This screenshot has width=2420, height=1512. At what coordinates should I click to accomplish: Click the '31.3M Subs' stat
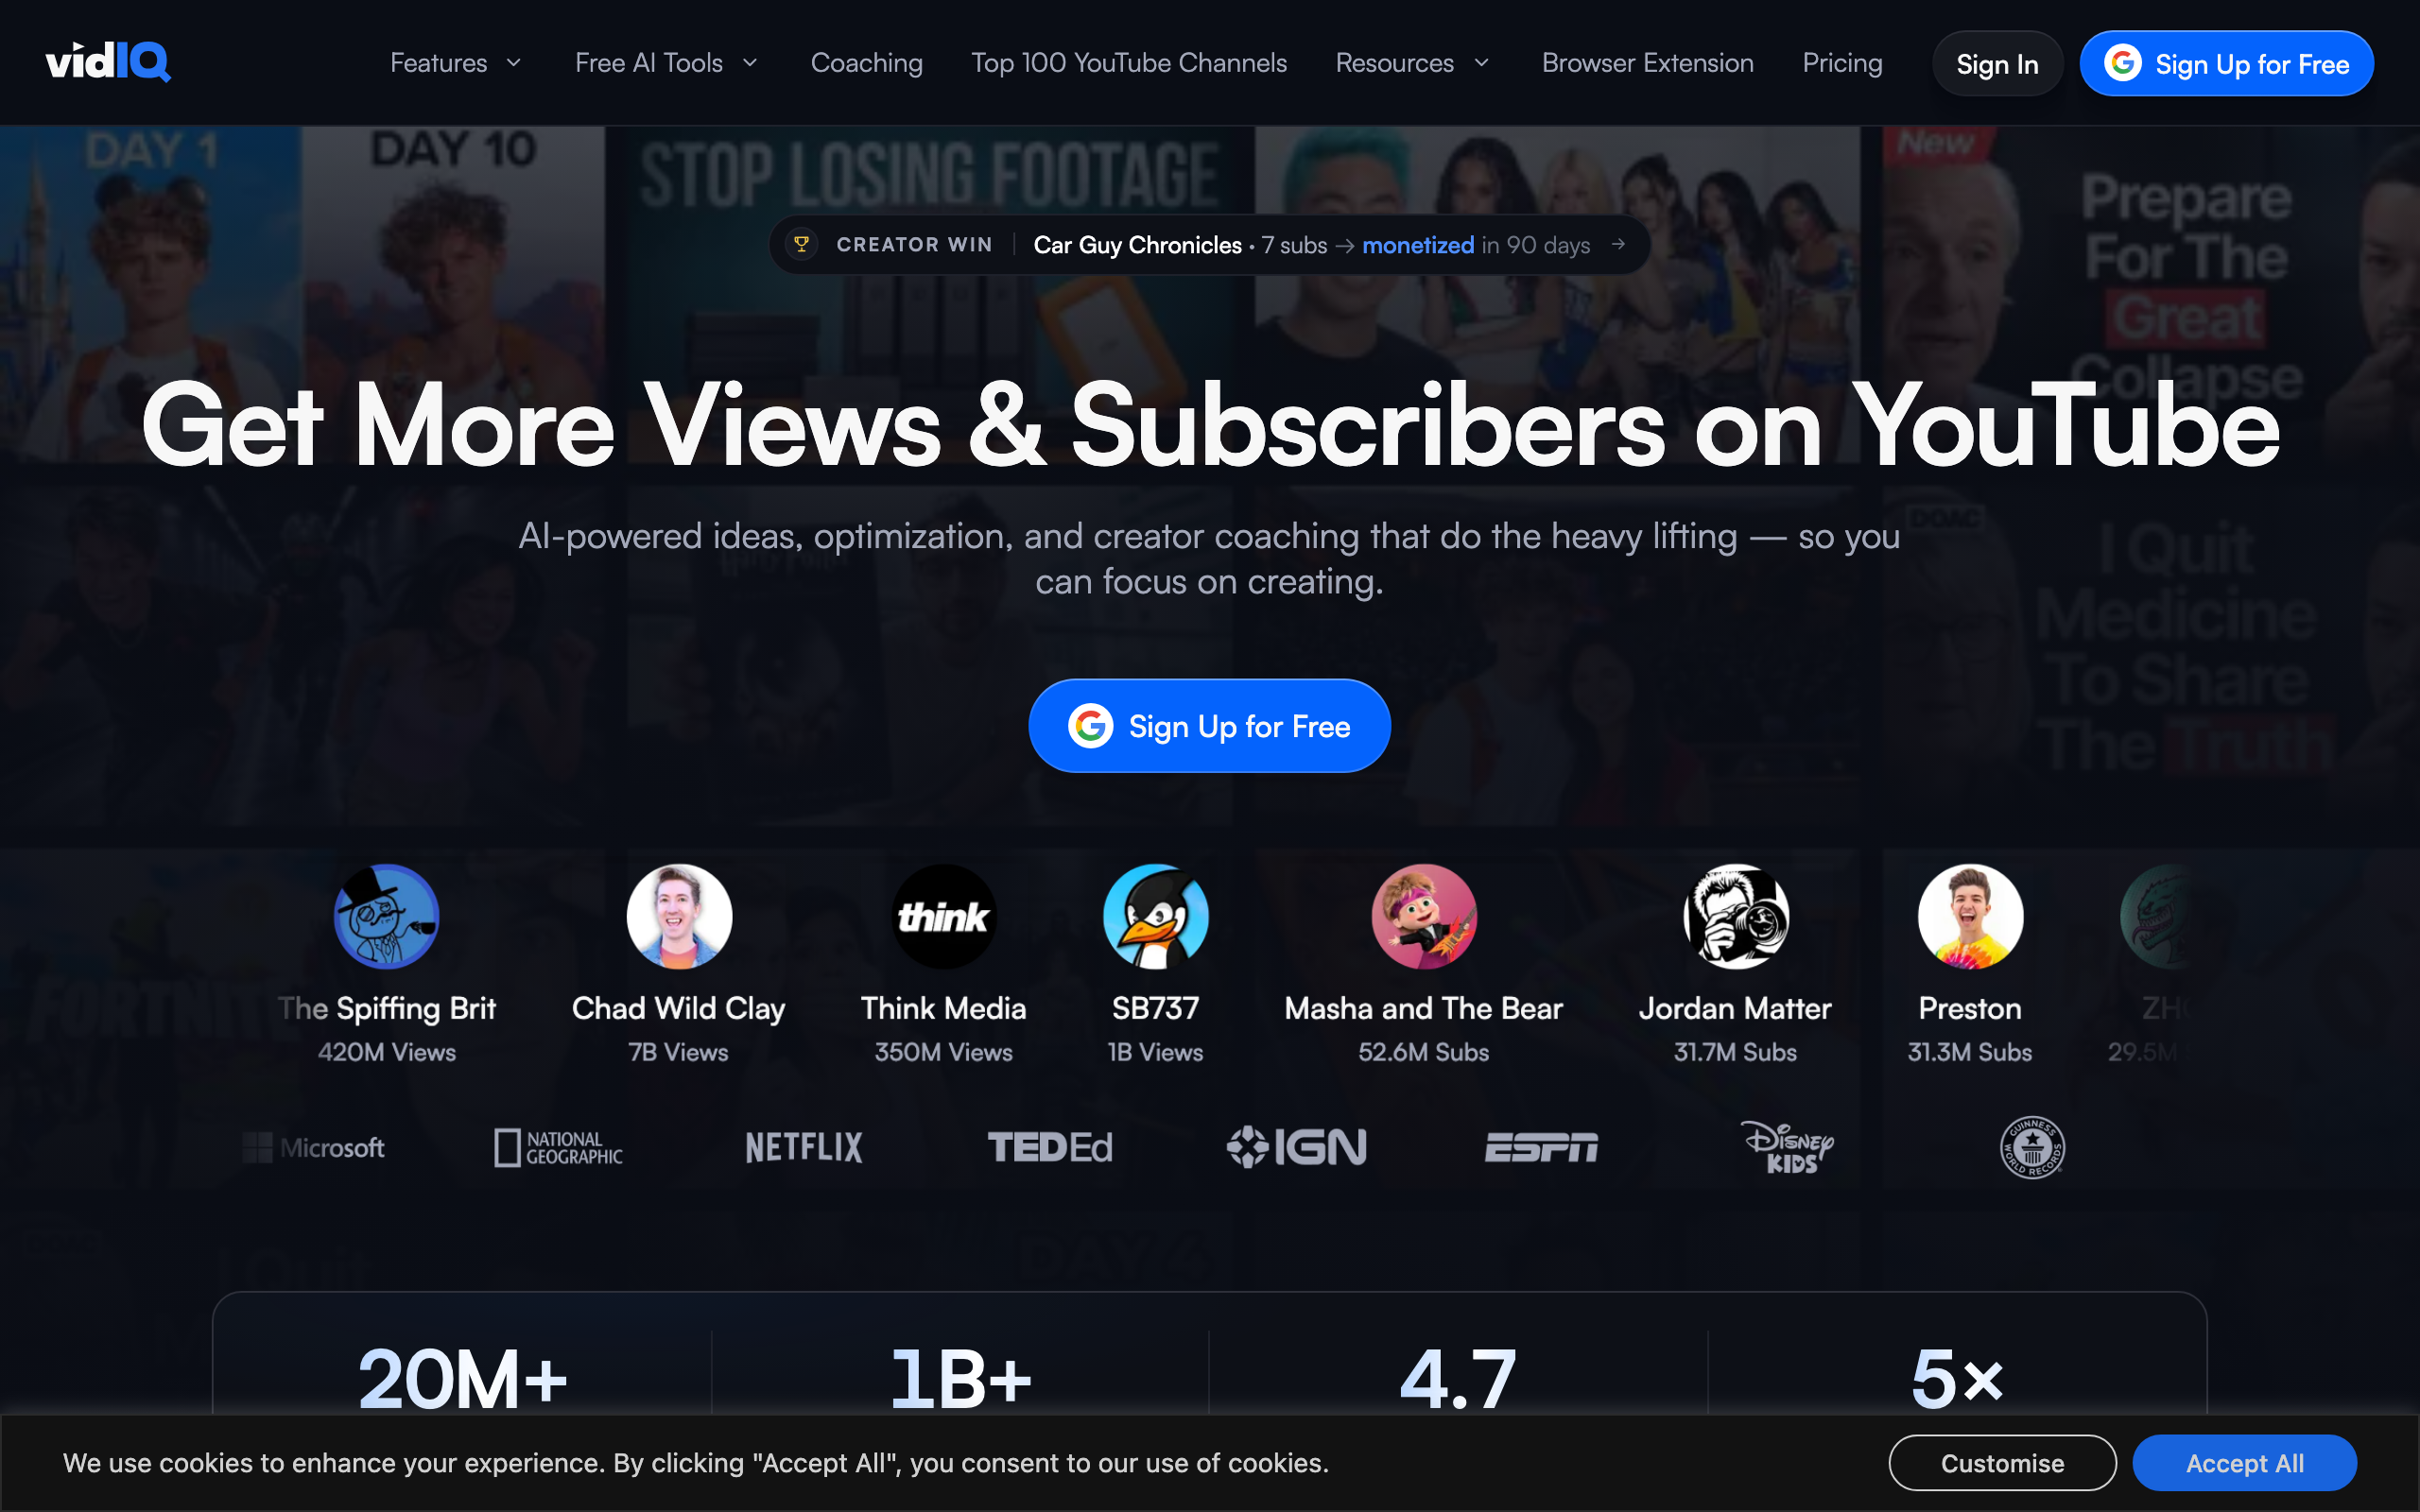click(1970, 1052)
